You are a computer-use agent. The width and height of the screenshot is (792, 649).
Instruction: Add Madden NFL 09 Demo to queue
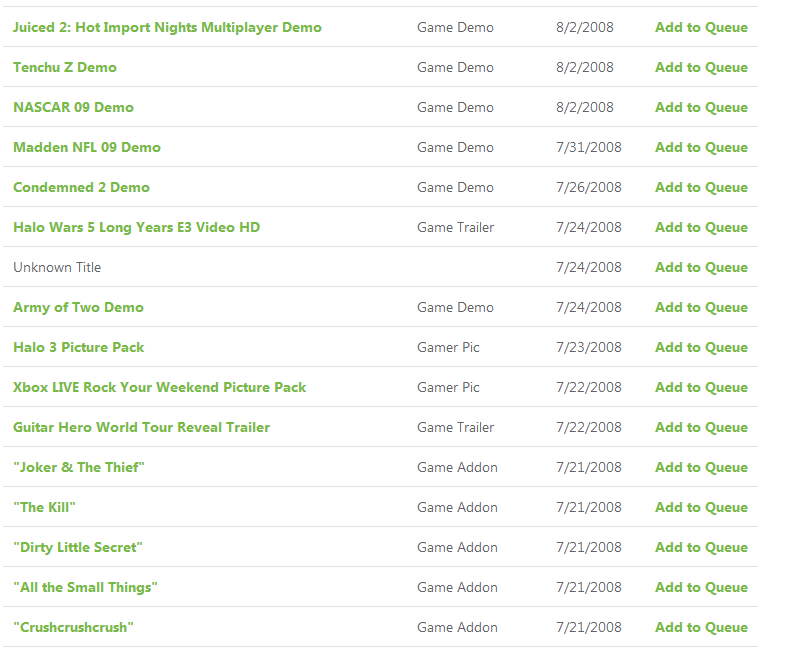point(701,147)
